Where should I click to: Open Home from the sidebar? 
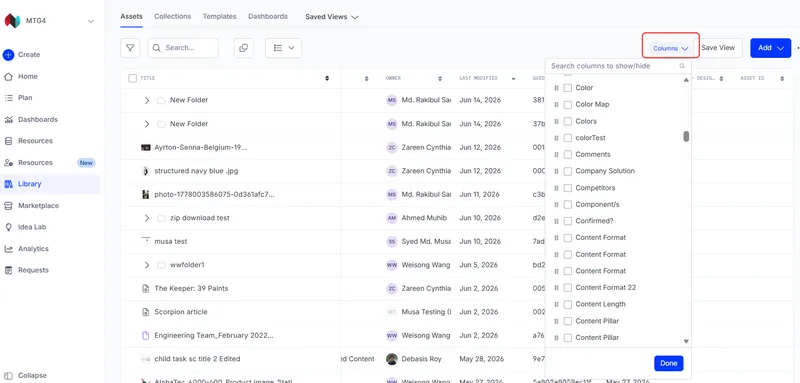pyautogui.click(x=28, y=76)
